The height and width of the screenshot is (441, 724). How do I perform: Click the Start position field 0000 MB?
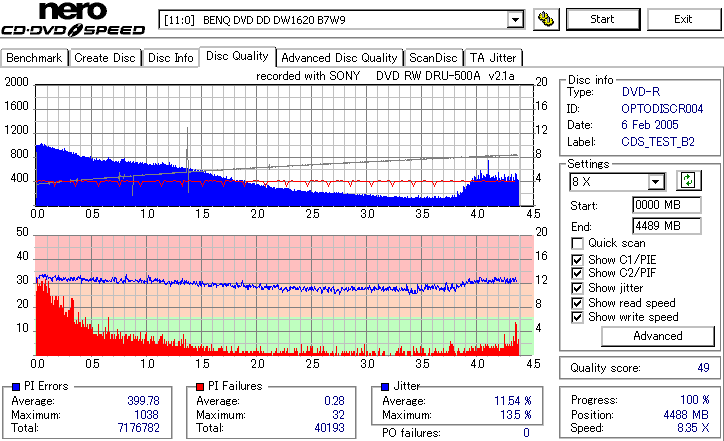click(666, 205)
